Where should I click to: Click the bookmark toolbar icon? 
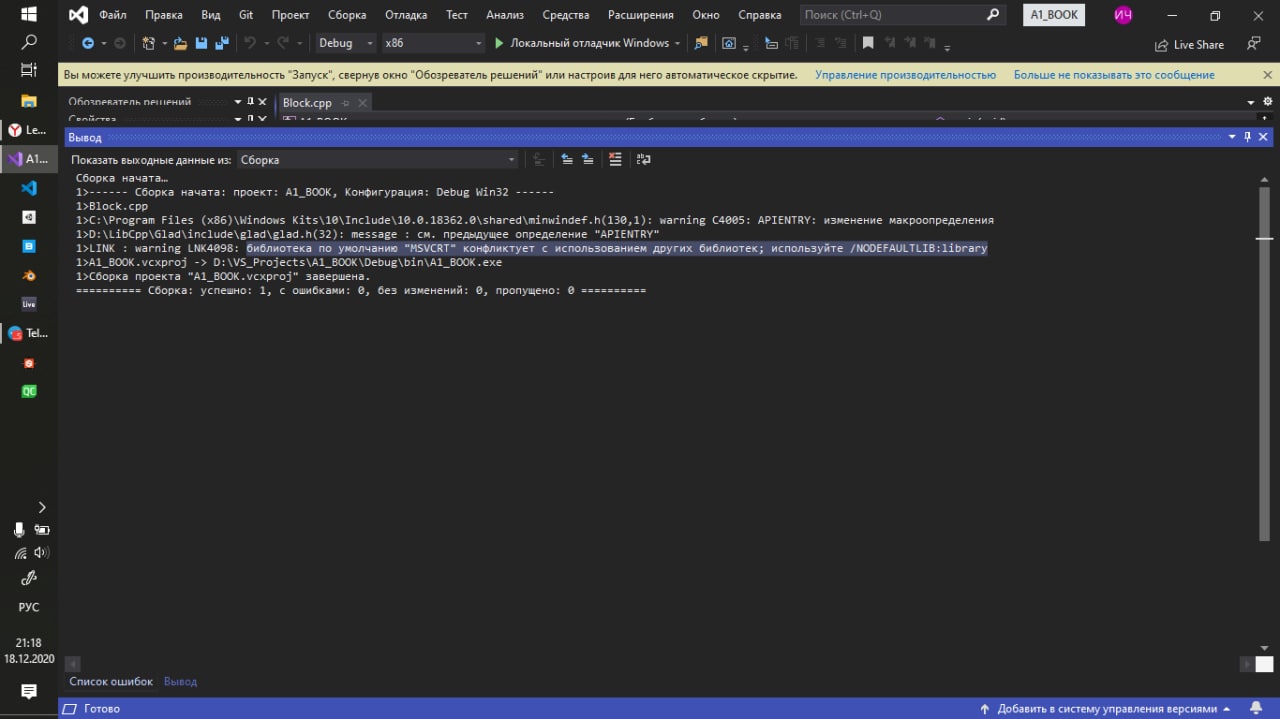[x=868, y=43]
